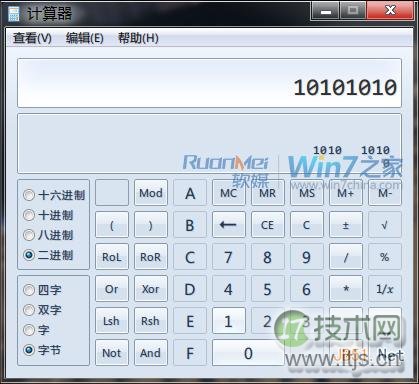Click the plus-minus sign button

pos(346,225)
